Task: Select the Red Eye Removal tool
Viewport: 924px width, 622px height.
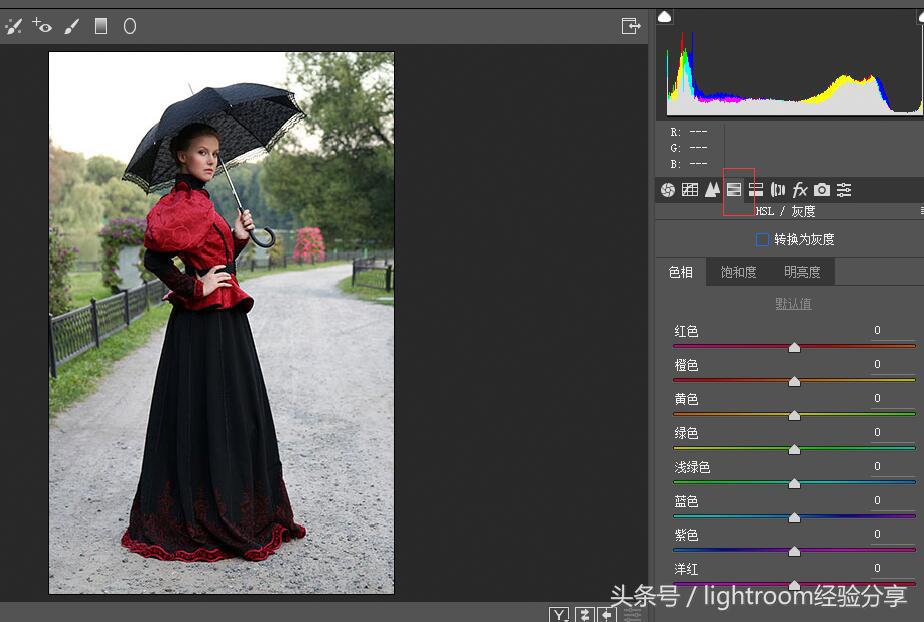Action: 40,26
